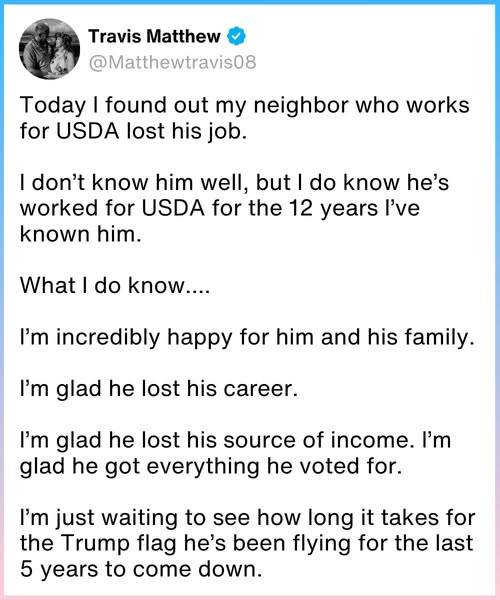
Task: Open the @Matthewtravis08 handle link
Action: (x=173, y=62)
